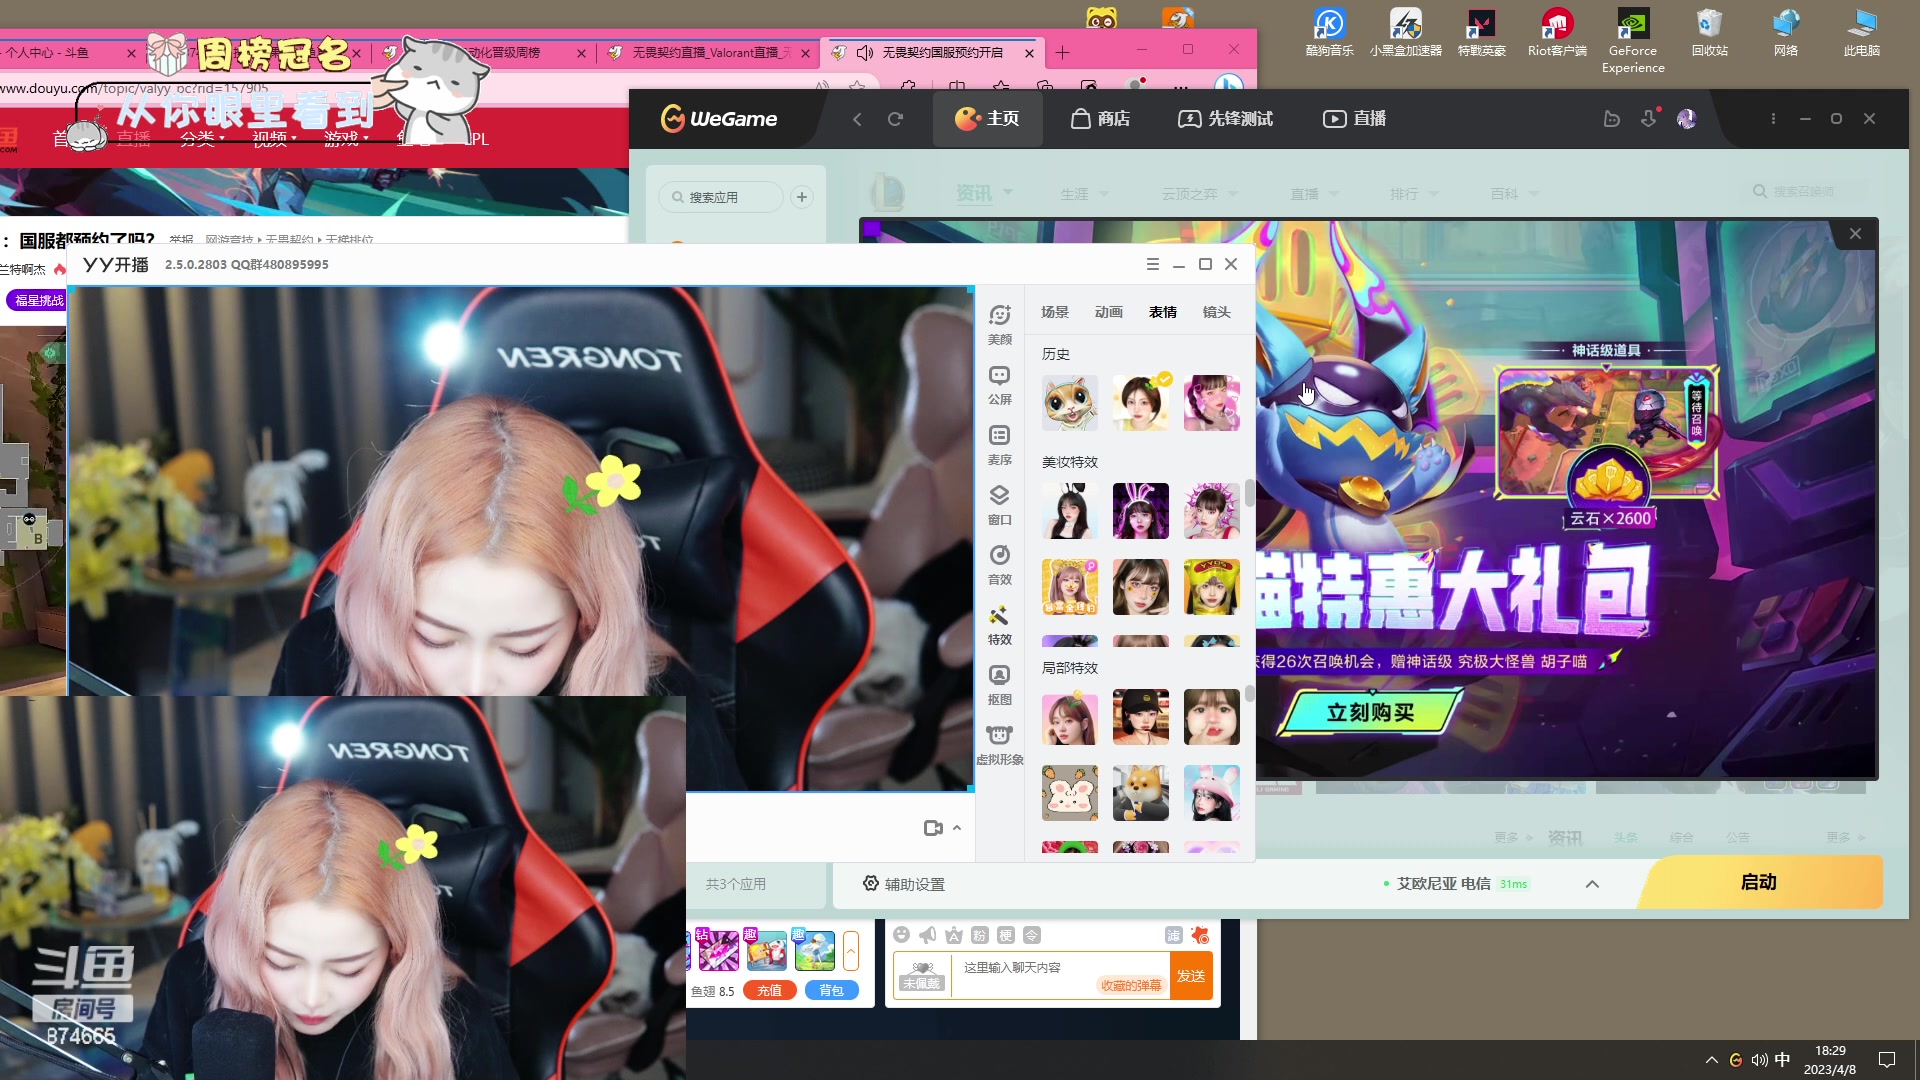Click the 充值 recharge button
The width and height of the screenshot is (1920, 1080).
[769, 990]
